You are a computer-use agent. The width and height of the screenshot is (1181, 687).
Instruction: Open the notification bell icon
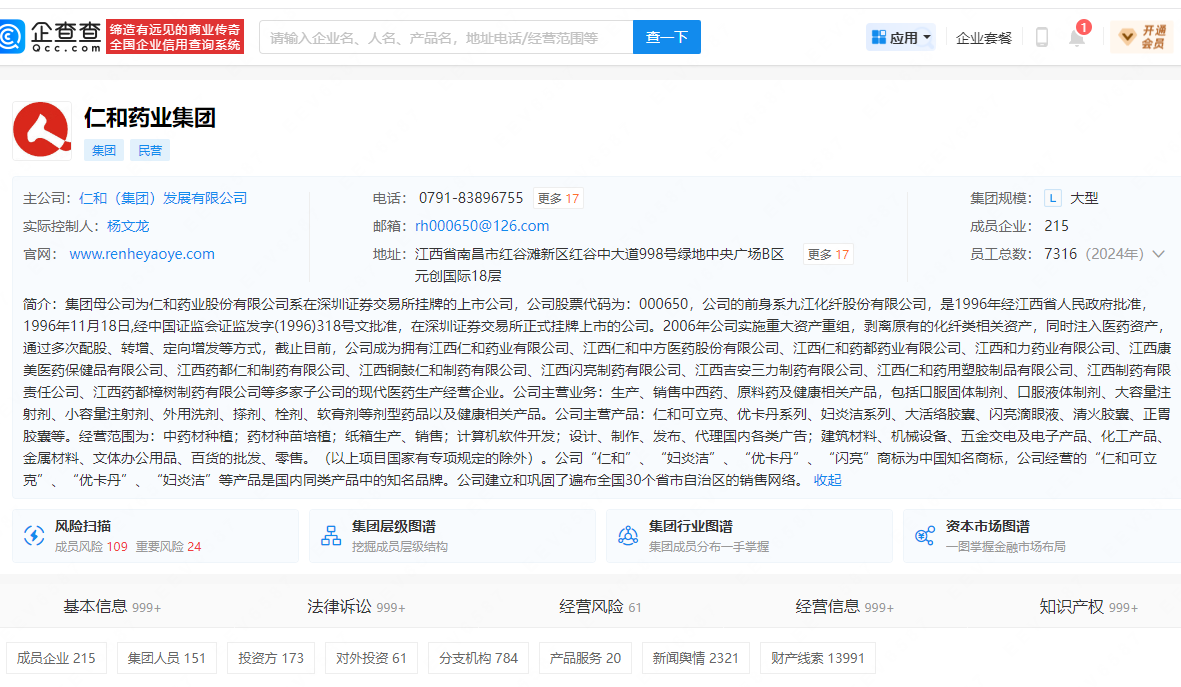click(x=1077, y=38)
